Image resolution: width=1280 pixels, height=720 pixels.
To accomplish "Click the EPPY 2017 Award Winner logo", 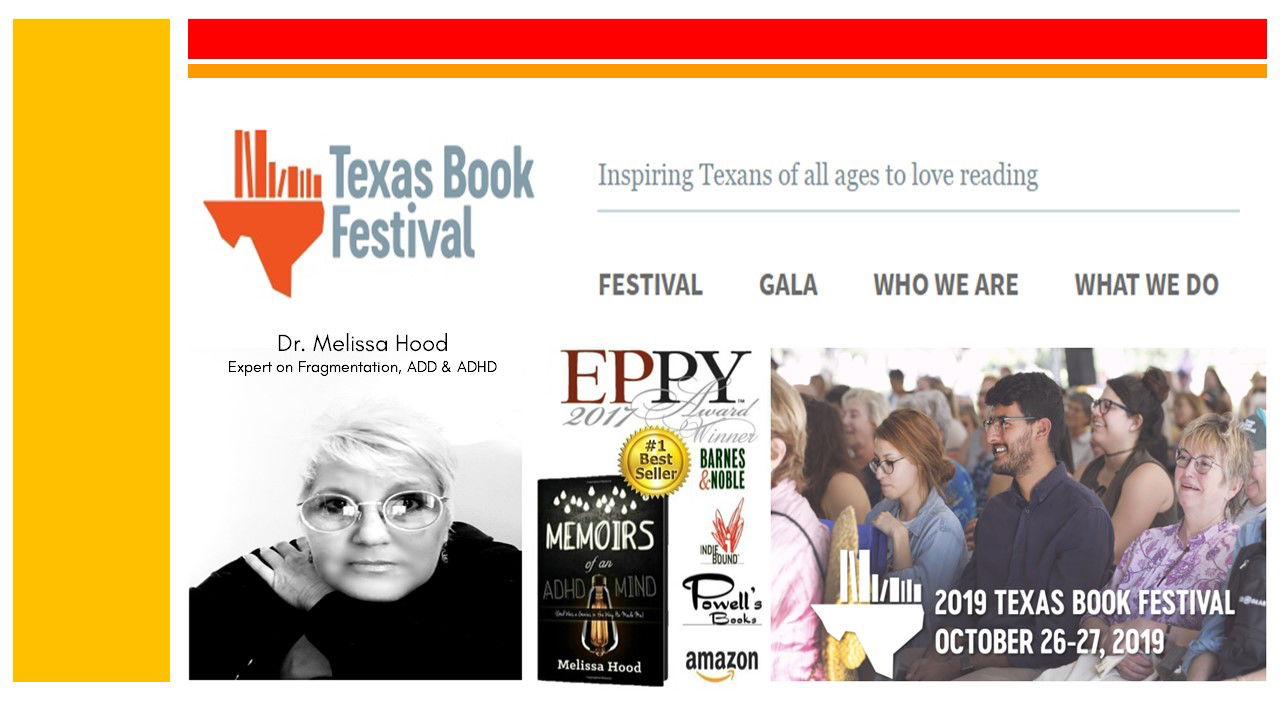I will 656,388.
